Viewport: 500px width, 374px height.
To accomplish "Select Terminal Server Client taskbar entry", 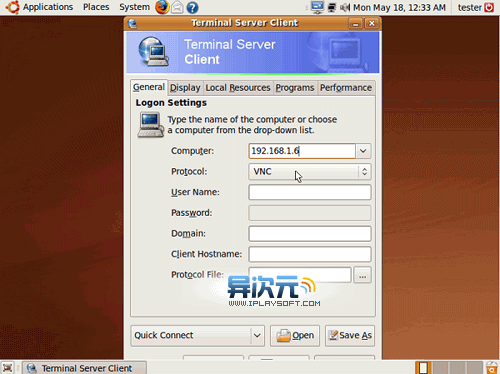I will click(x=85, y=368).
